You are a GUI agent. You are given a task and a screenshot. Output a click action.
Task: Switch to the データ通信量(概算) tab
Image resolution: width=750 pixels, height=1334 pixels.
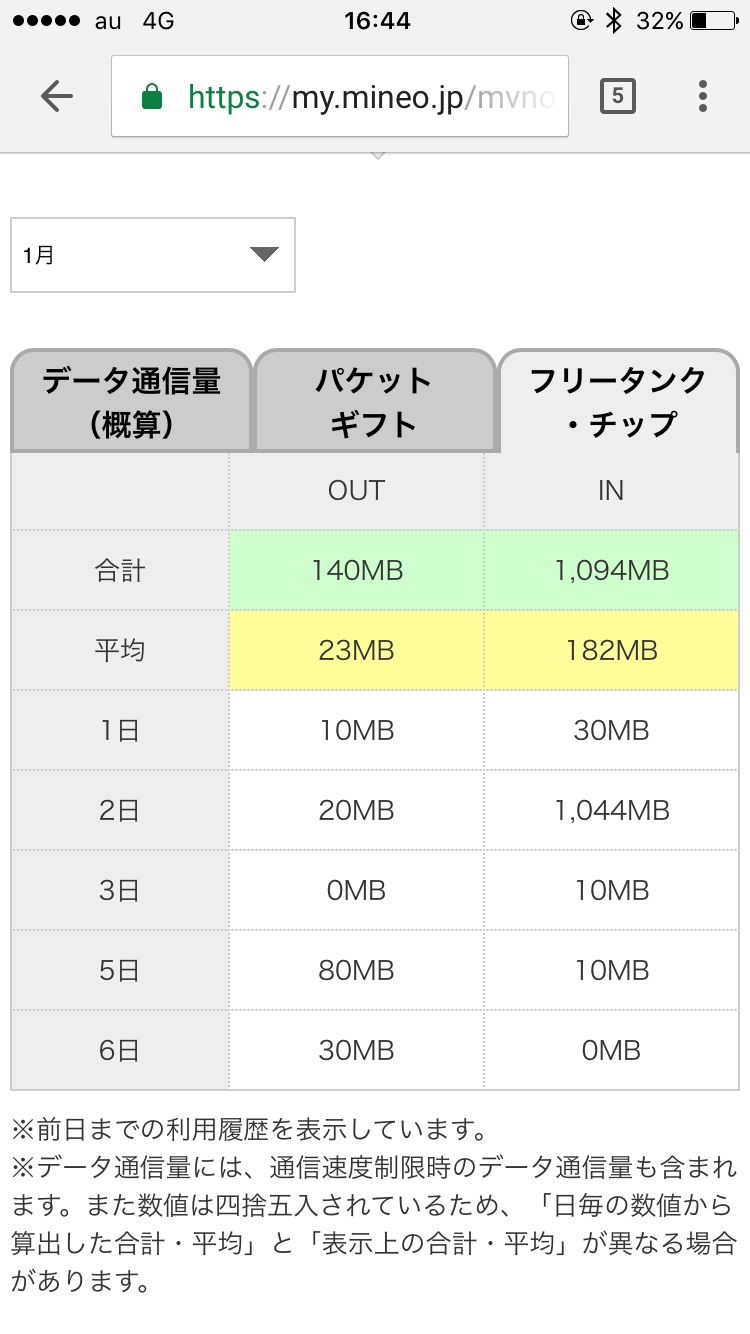(131, 402)
